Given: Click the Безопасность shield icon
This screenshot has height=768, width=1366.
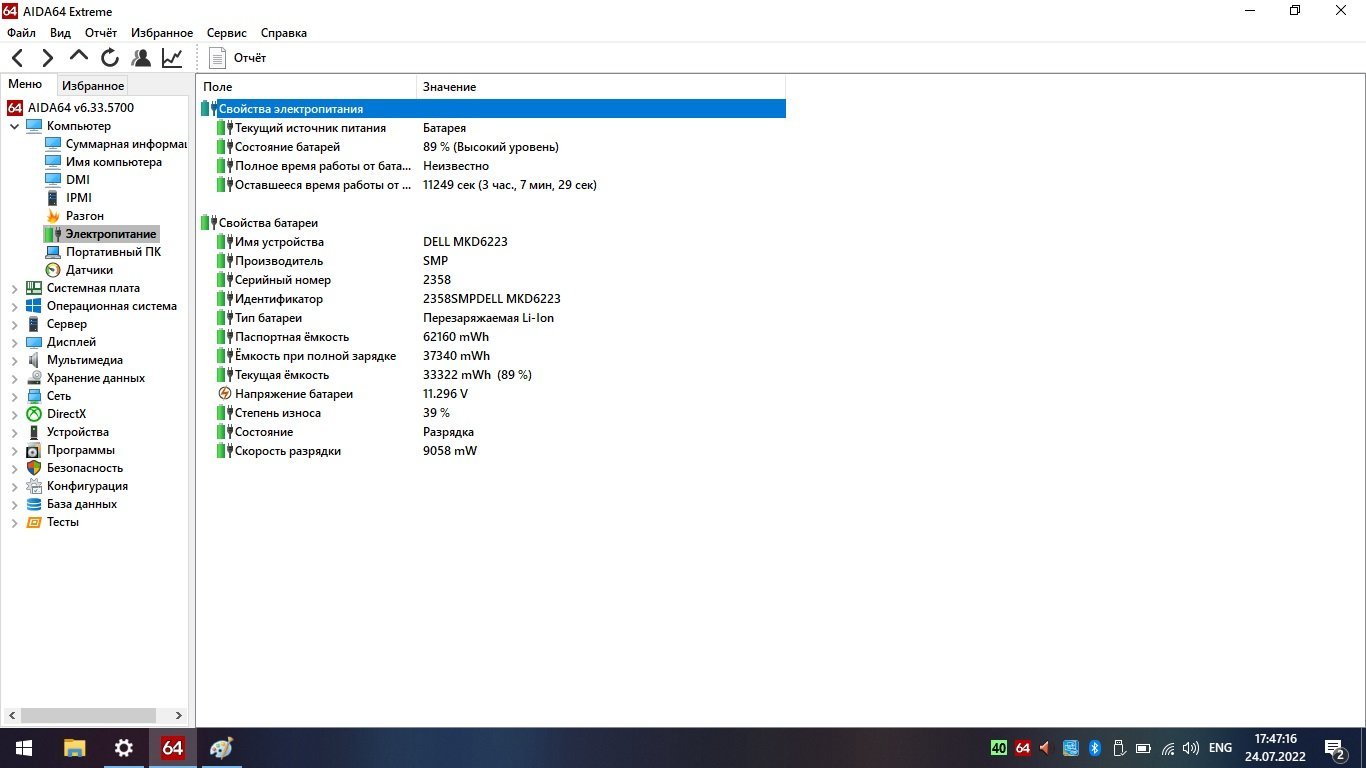Looking at the screenshot, I should pos(34,468).
